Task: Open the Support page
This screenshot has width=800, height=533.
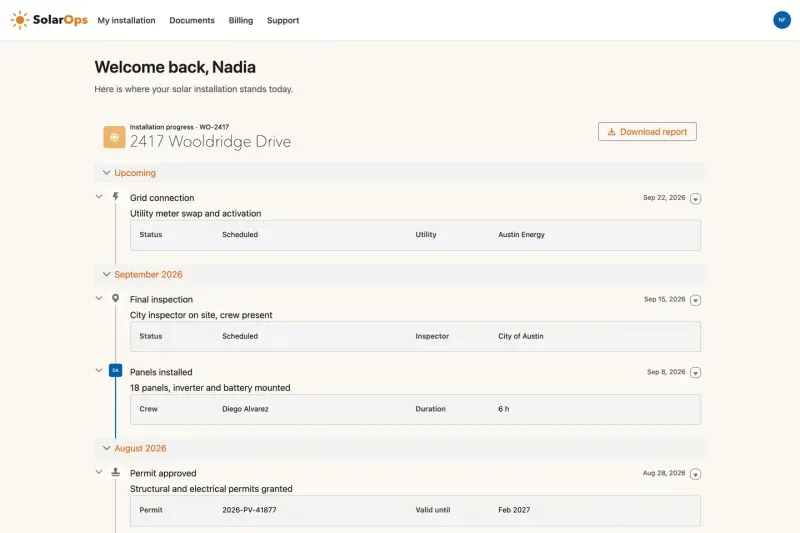Action: click(x=283, y=20)
